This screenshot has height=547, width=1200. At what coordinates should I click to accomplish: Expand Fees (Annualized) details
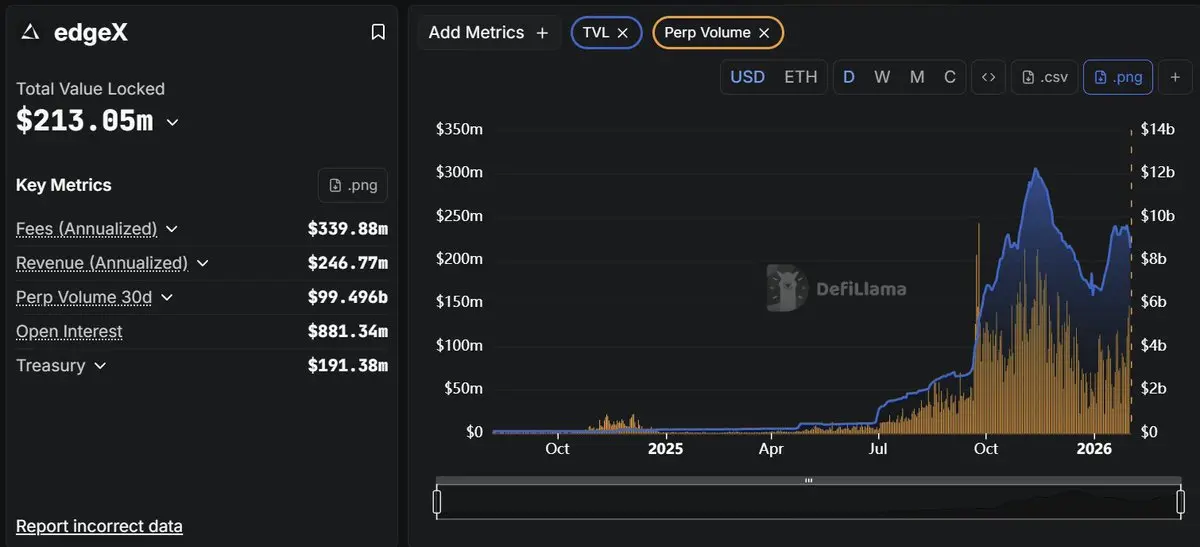(172, 229)
